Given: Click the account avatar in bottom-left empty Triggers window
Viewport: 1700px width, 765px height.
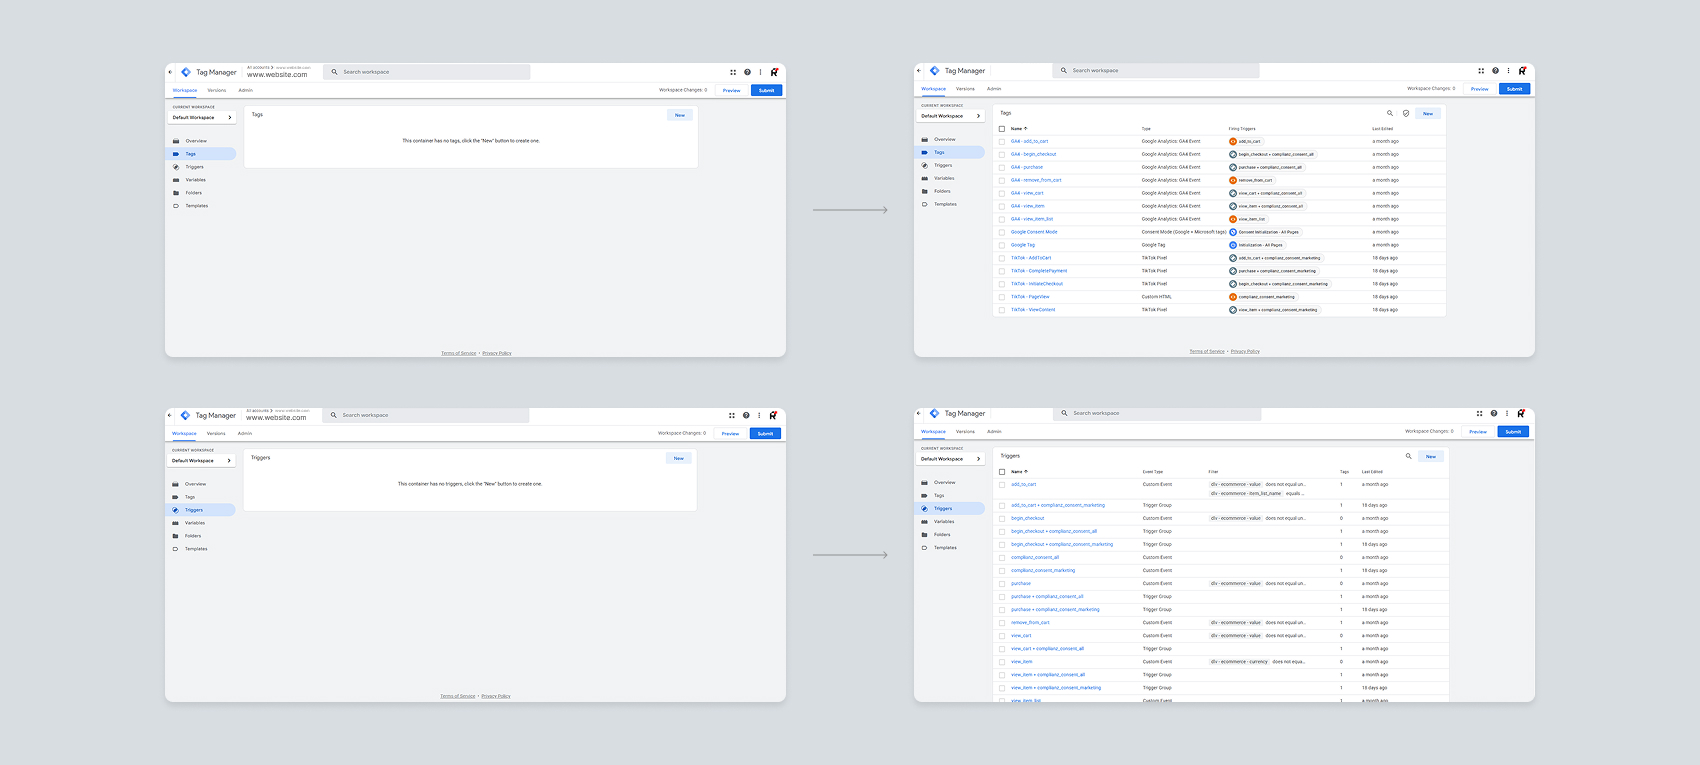Looking at the screenshot, I should tap(773, 415).
